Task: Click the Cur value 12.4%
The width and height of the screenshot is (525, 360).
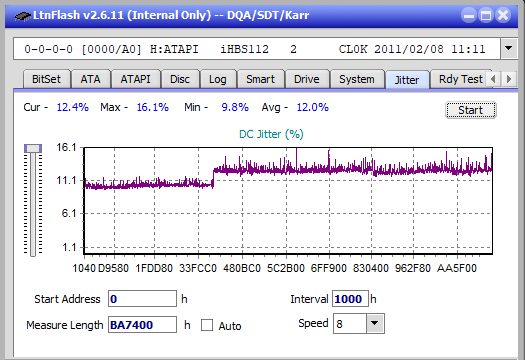Action: click(x=73, y=107)
